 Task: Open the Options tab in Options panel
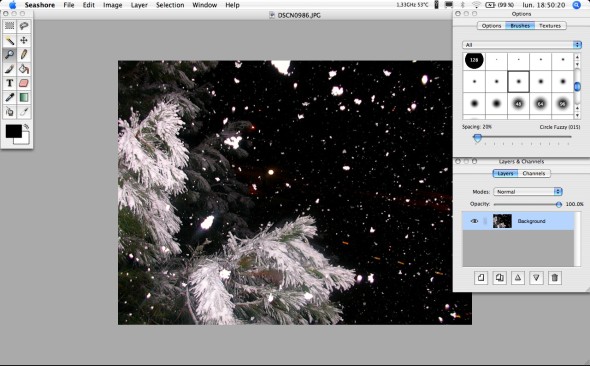click(x=491, y=26)
